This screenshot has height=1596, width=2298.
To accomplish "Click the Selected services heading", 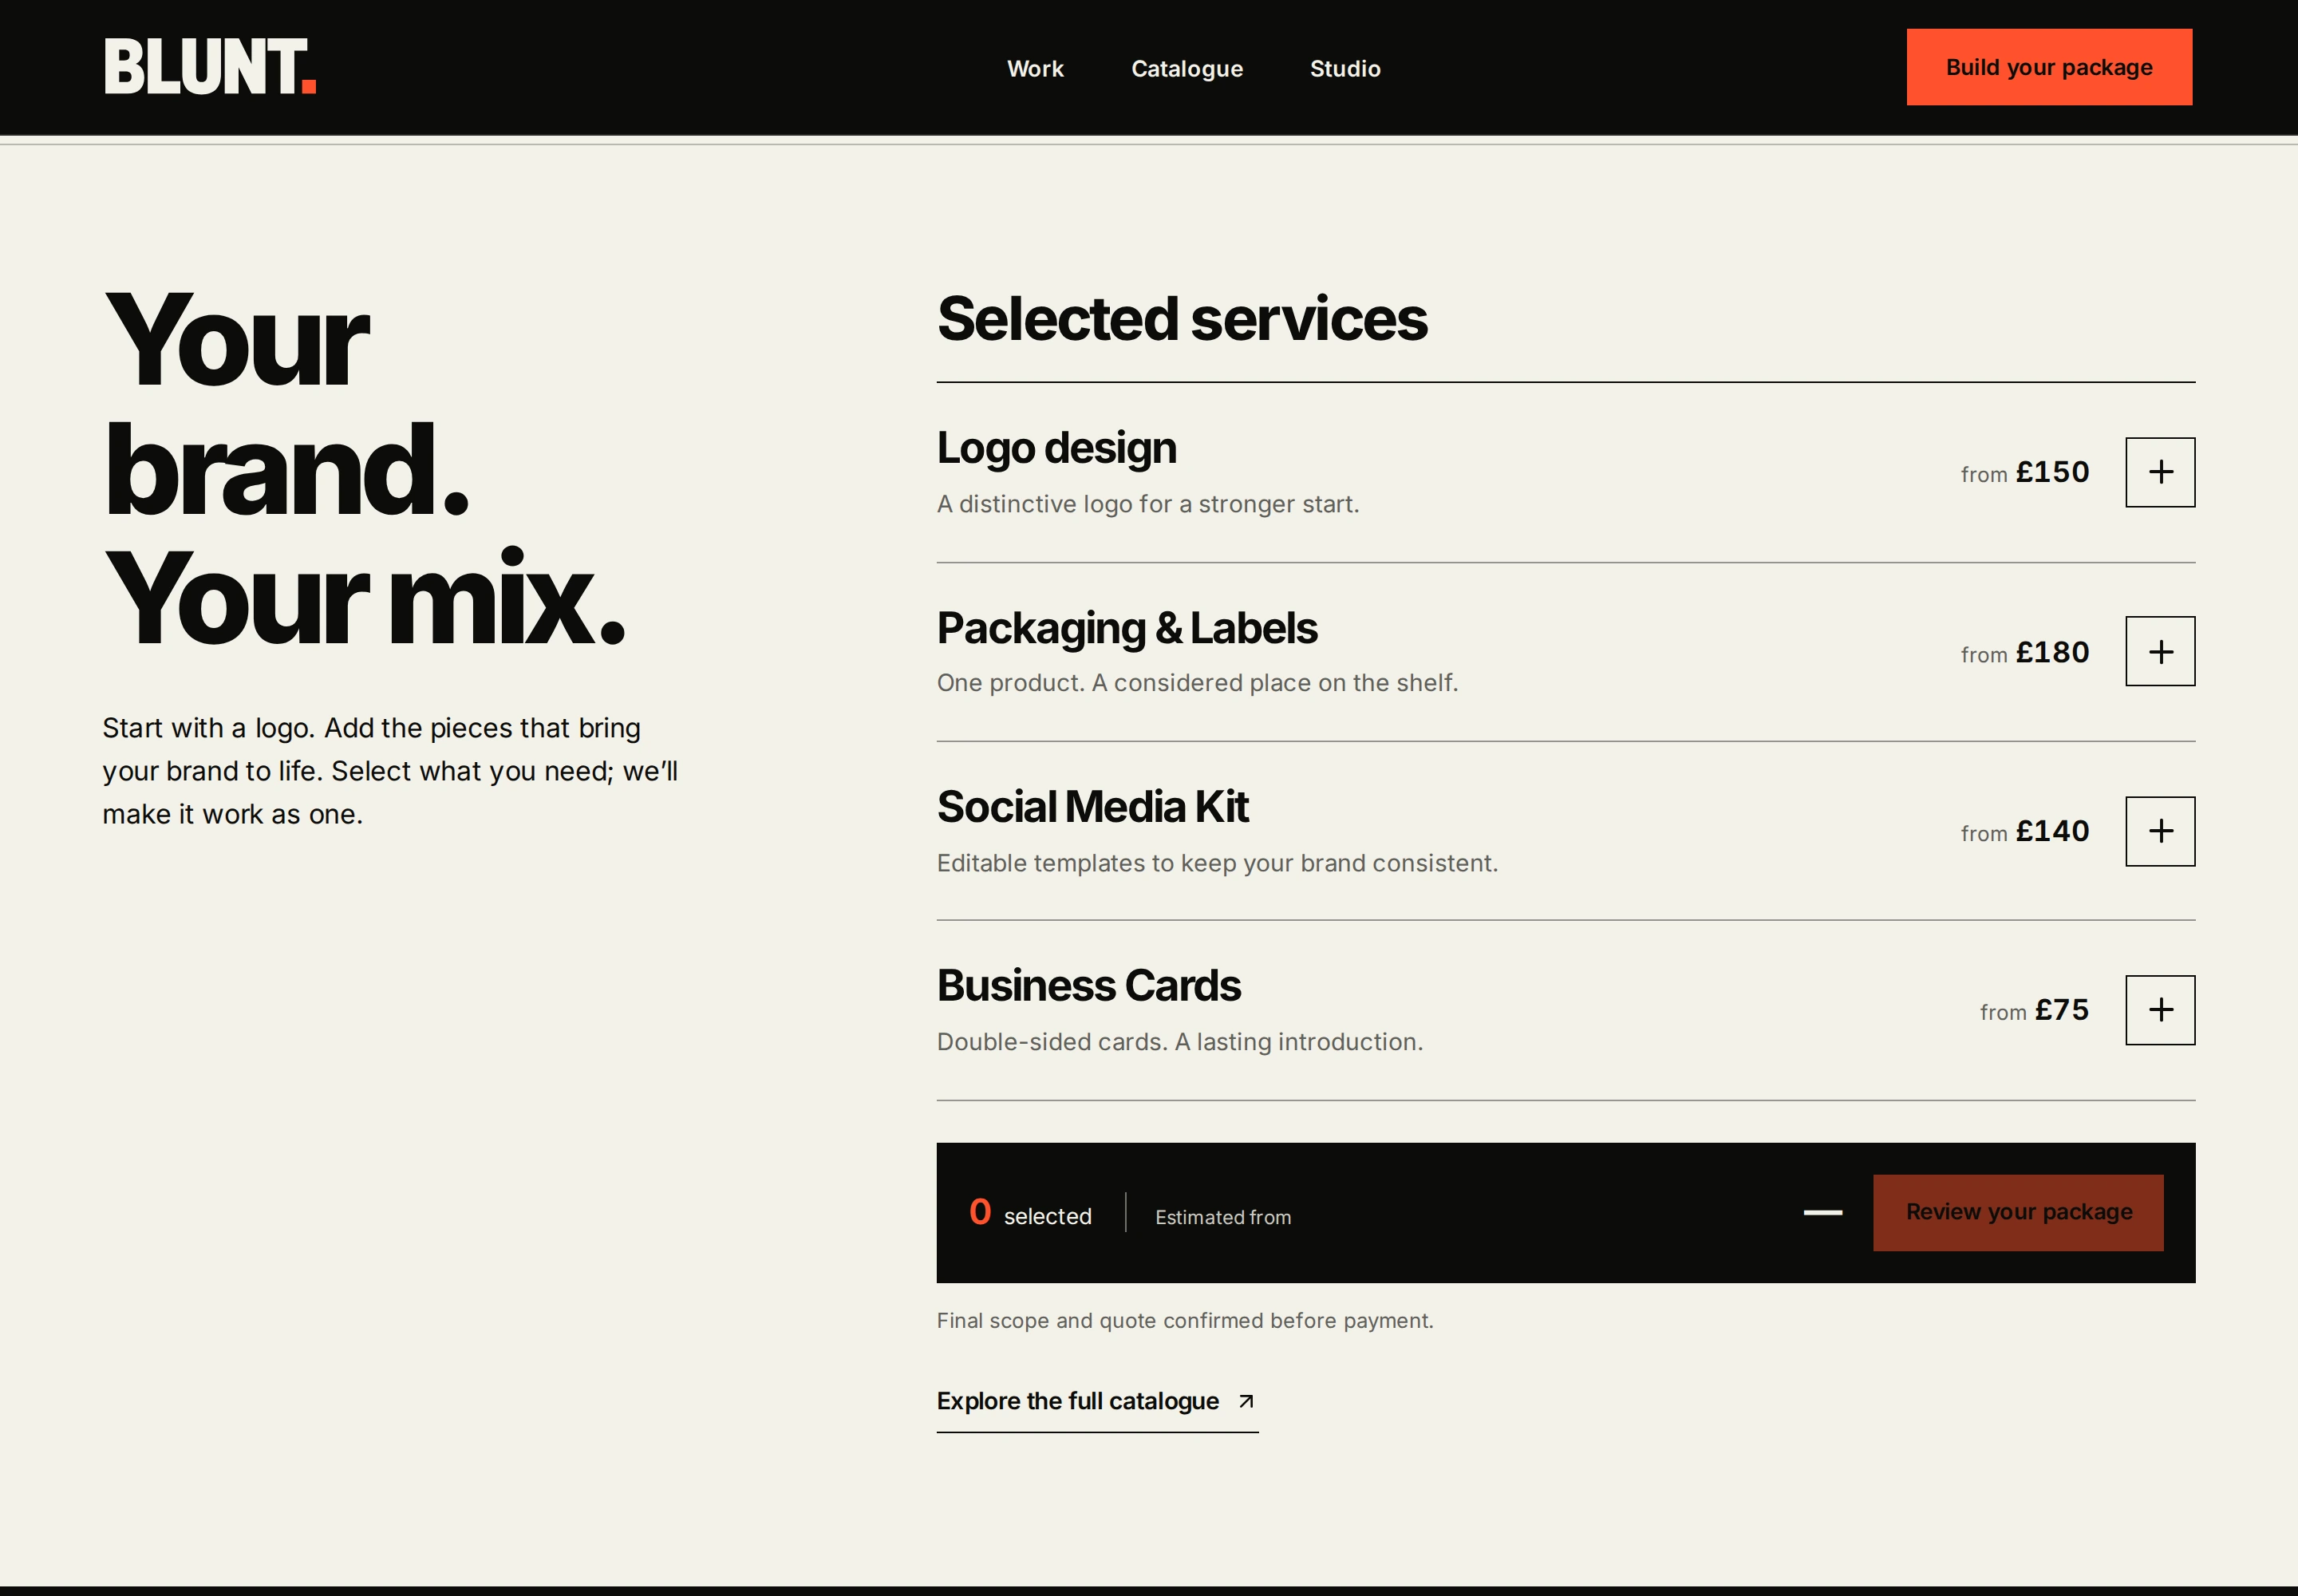I will pyautogui.click(x=1182, y=320).
